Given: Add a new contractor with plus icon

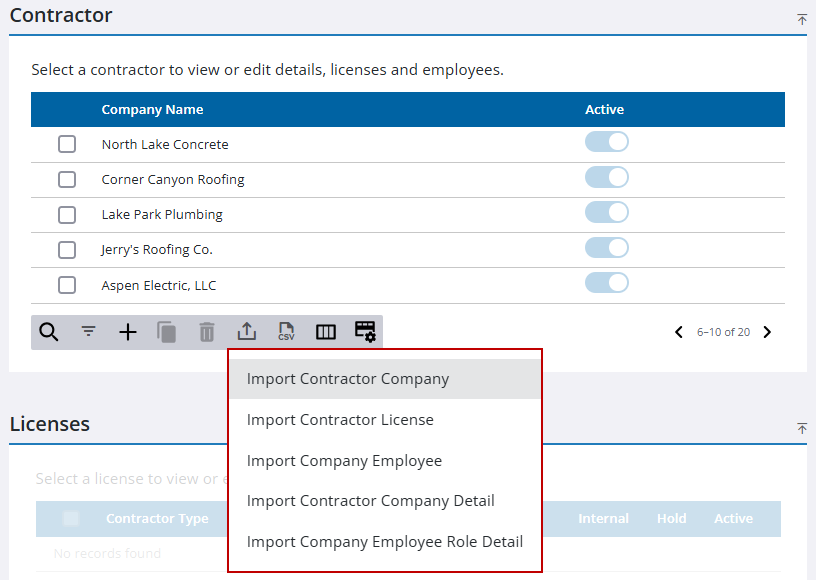Looking at the screenshot, I should [128, 332].
